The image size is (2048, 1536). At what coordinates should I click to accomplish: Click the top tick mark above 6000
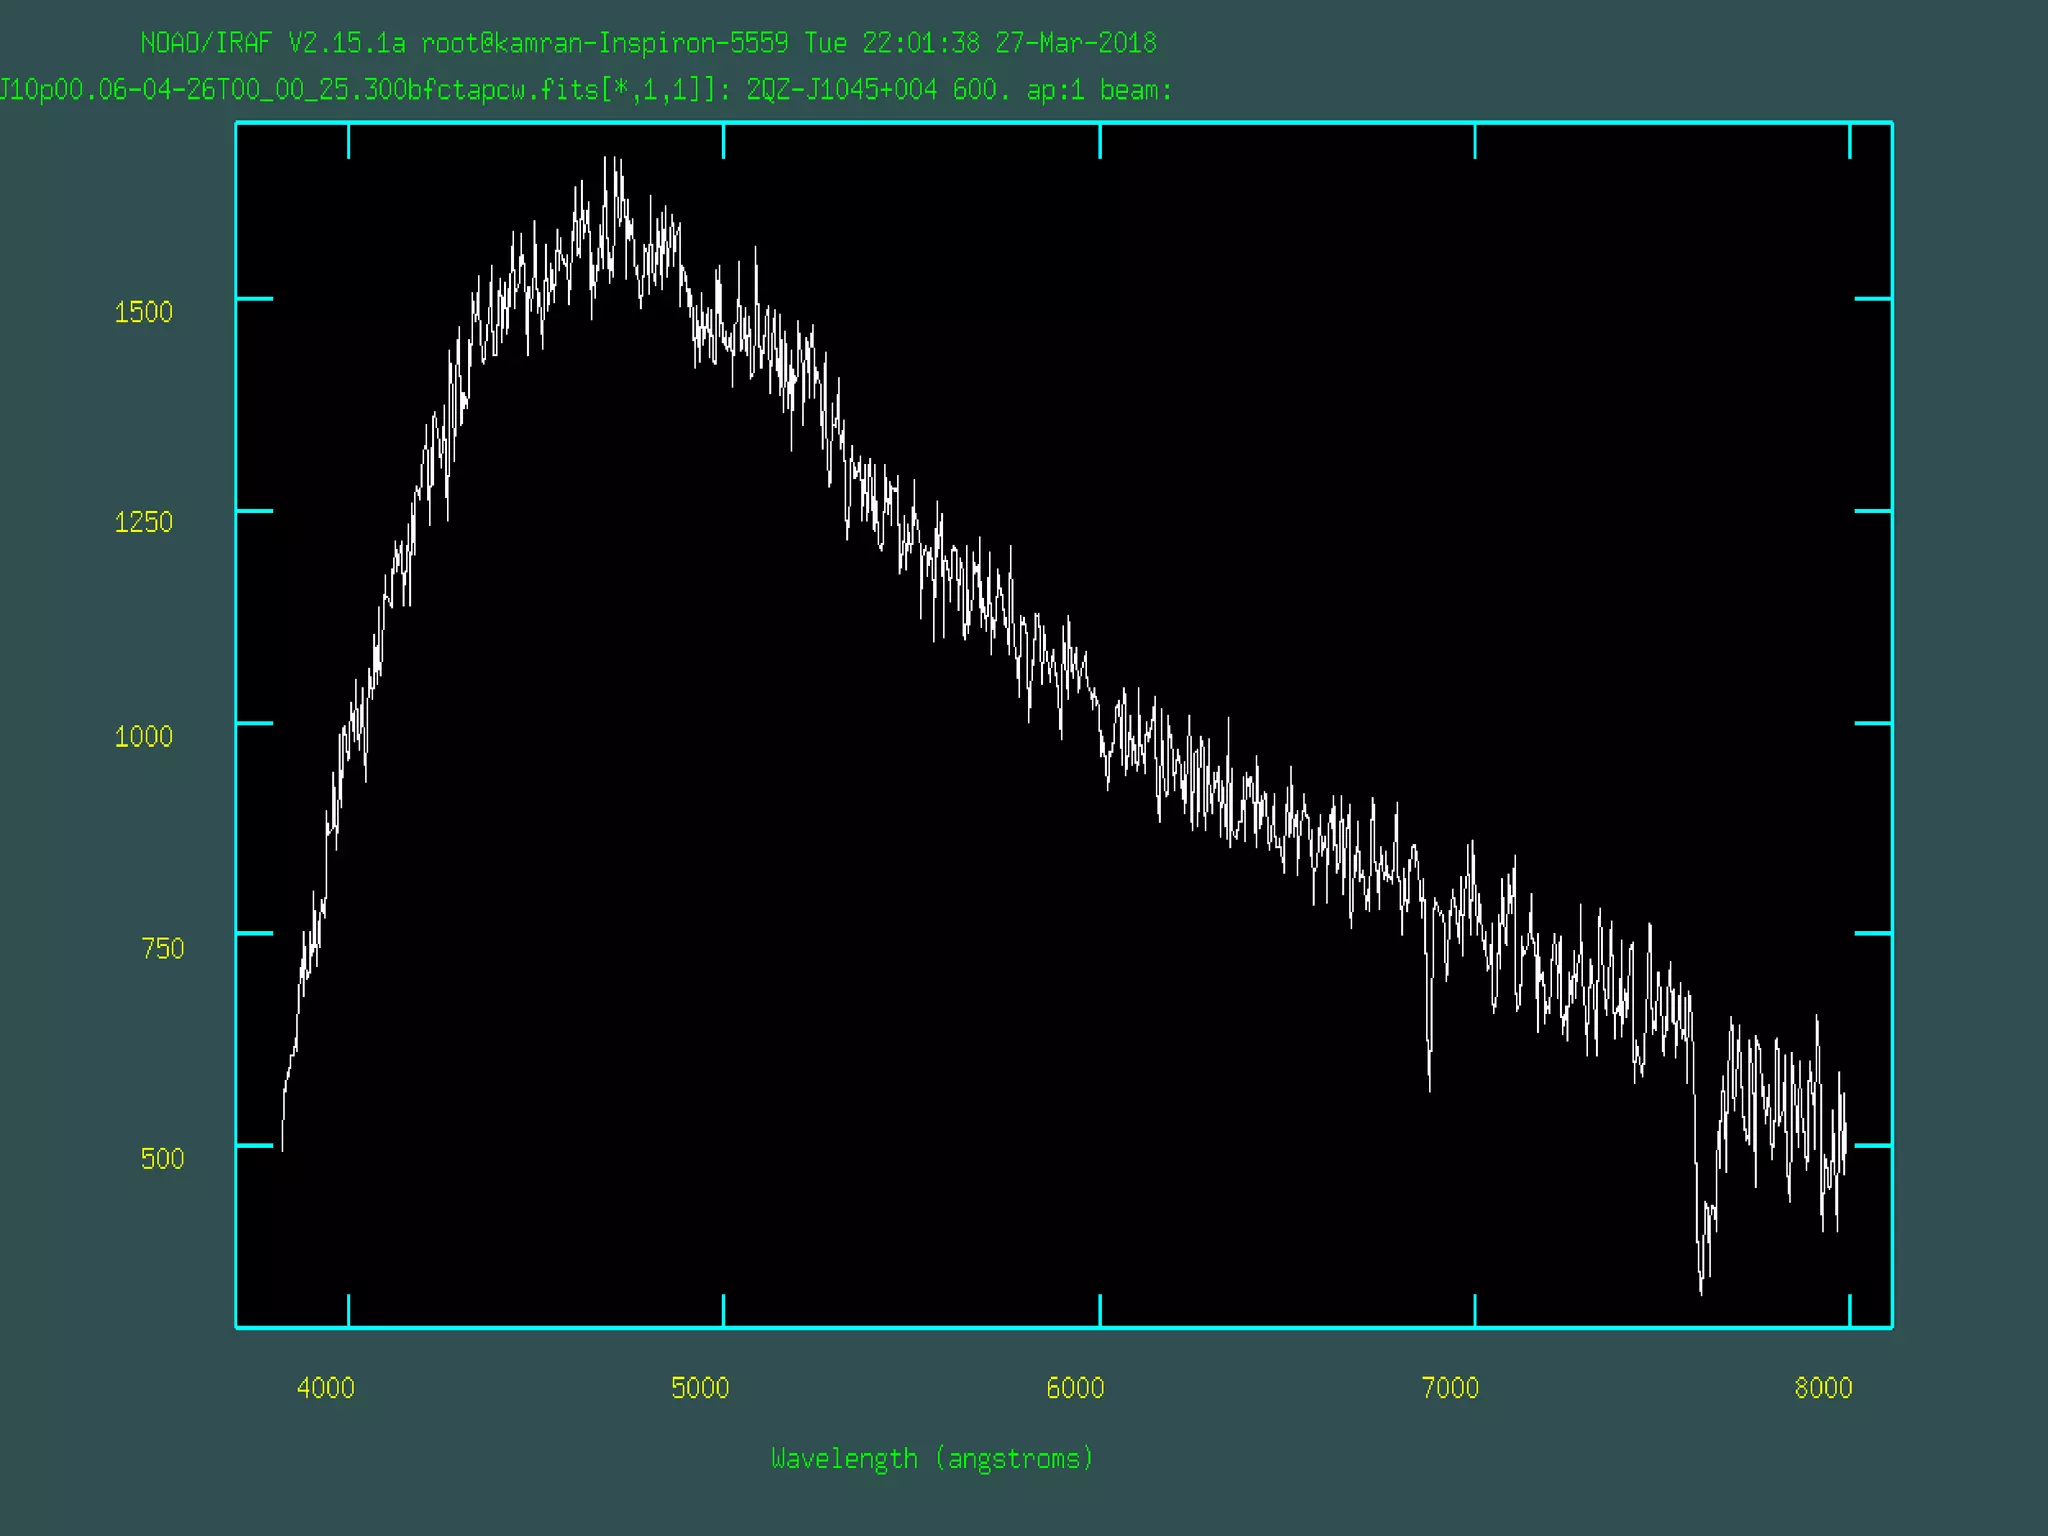pos(1100,140)
